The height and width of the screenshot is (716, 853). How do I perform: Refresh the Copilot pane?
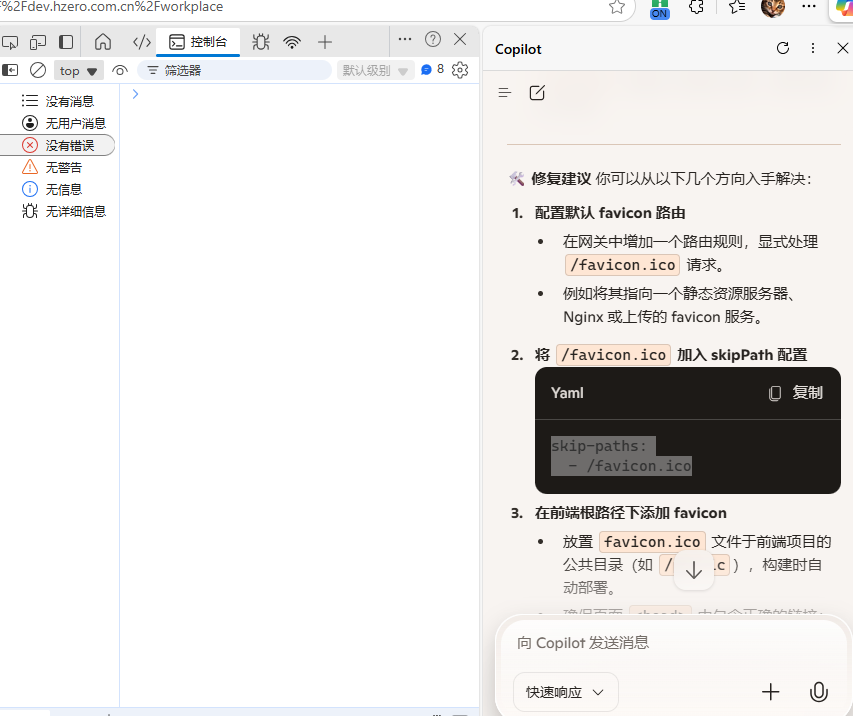[x=783, y=49]
